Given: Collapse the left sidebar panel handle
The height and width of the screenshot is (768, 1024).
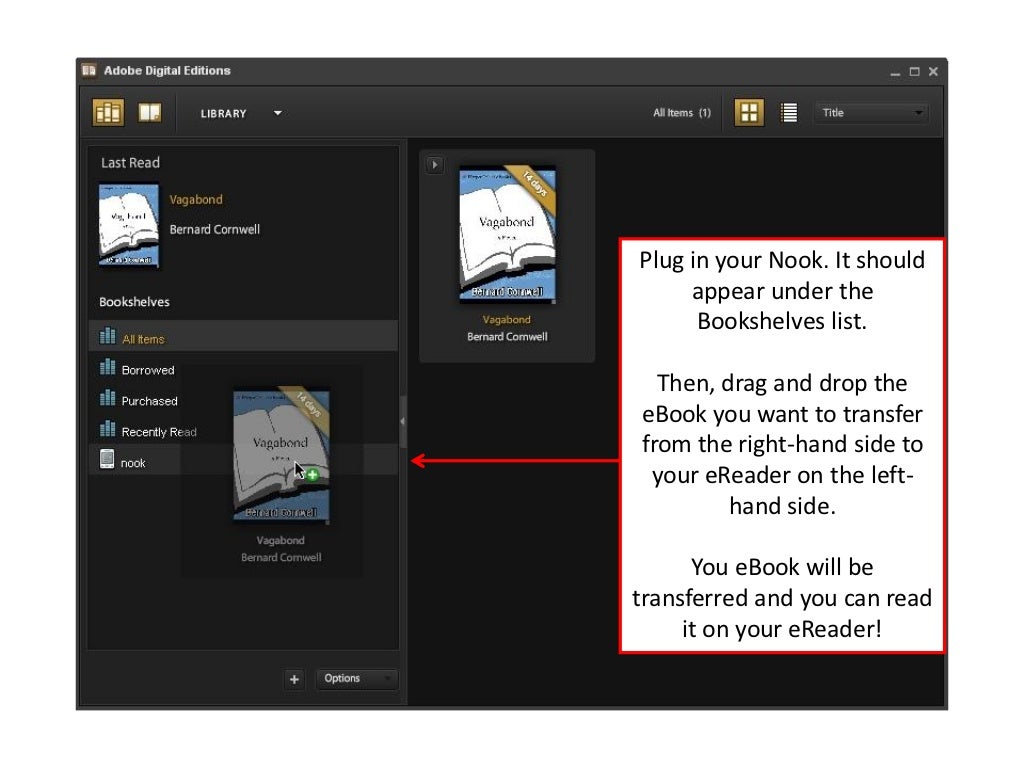Looking at the screenshot, I should click(403, 421).
